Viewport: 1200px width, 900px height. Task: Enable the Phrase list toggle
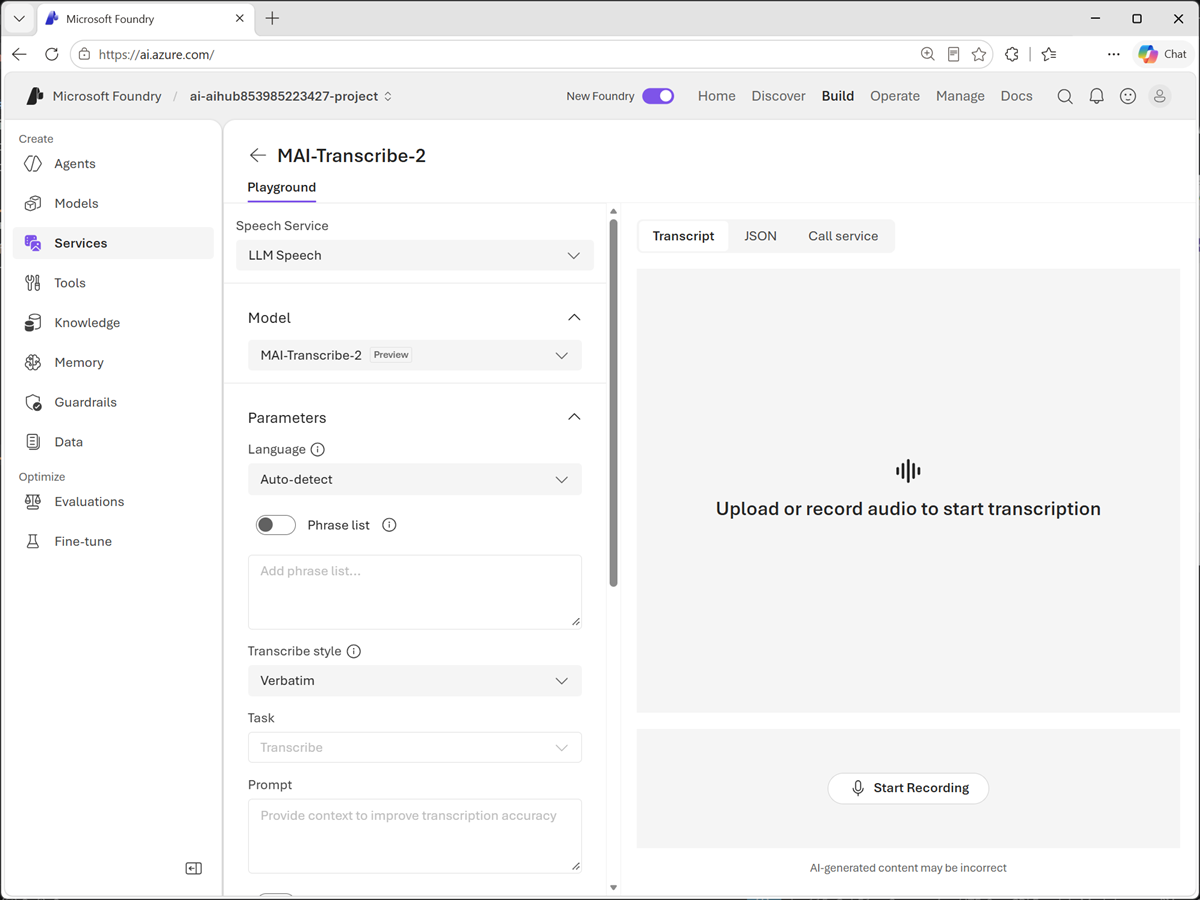coord(276,525)
